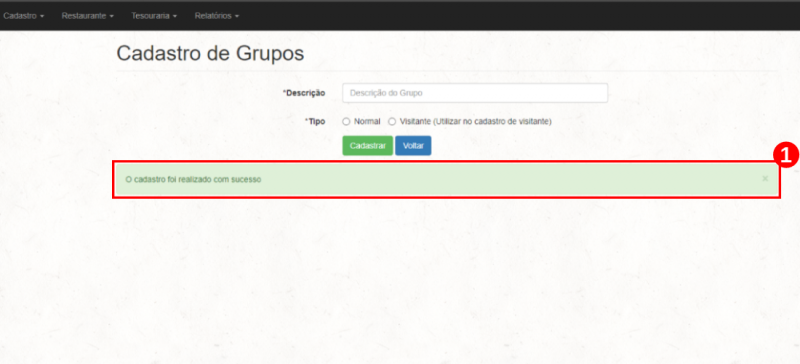Screen dimensions: 800x364
Task: Select the Visitante radio option
Action: (392, 122)
